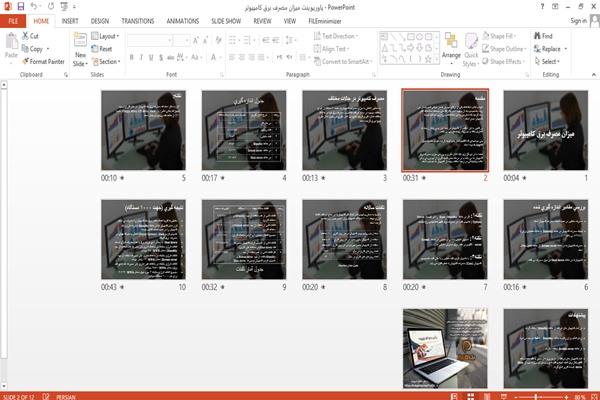Click Slide Sorter view icon in status bar
The image size is (600, 400).
pyautogui.click(x=471, y=397)
